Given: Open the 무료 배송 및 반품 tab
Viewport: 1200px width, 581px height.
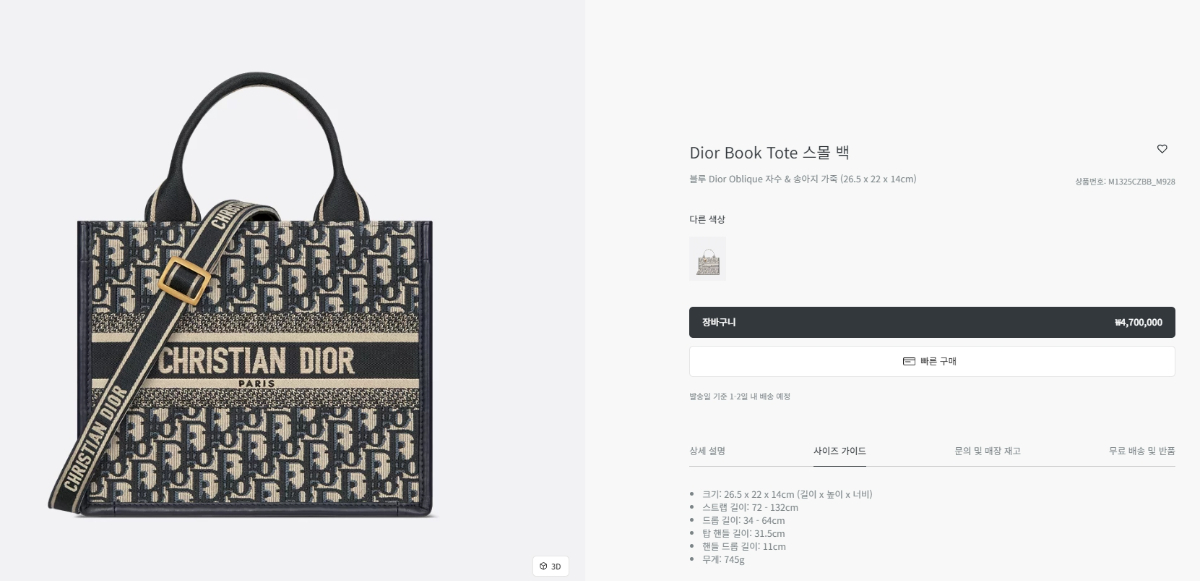Looking at the screenshot, I should pyautogui.click(x=1142, y=451).
